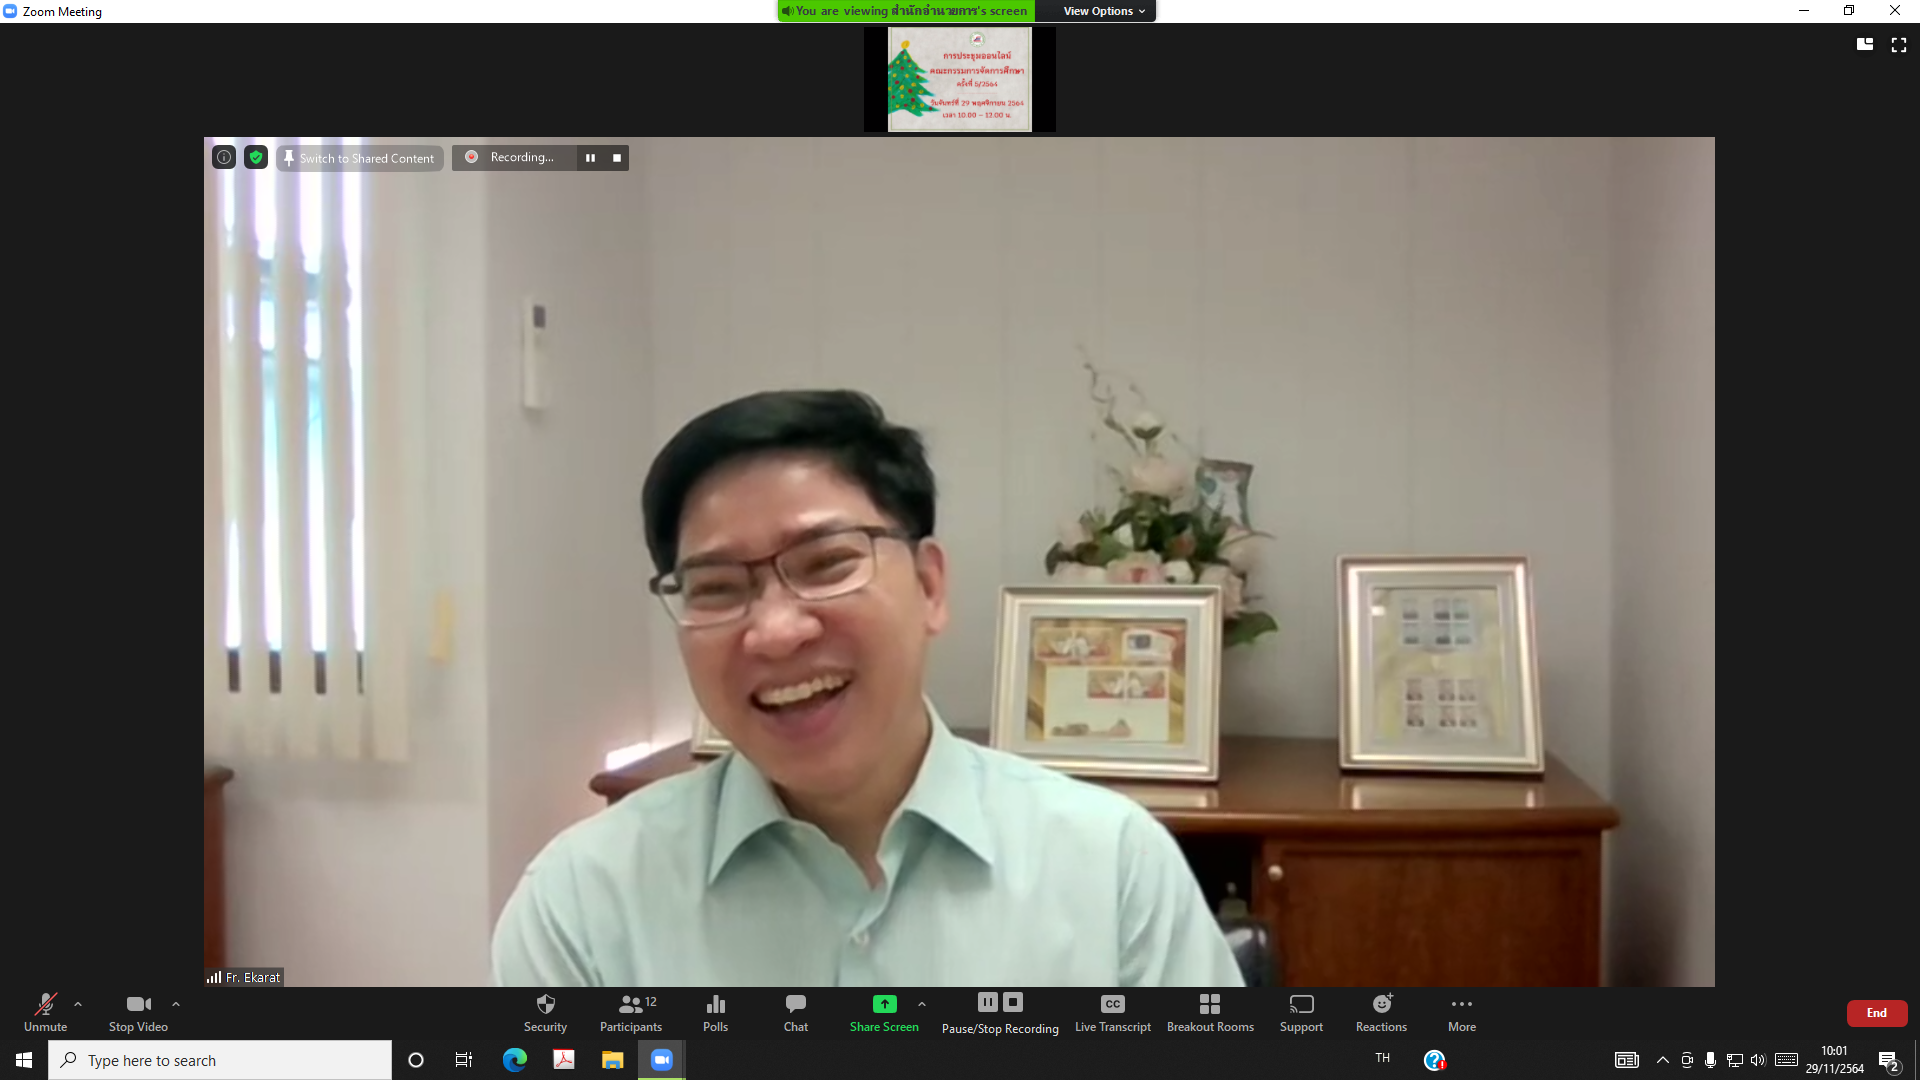The image size is (1920, 1080).
Task: Pause recording from top Recording indicator
Action: tap(590, 158)
